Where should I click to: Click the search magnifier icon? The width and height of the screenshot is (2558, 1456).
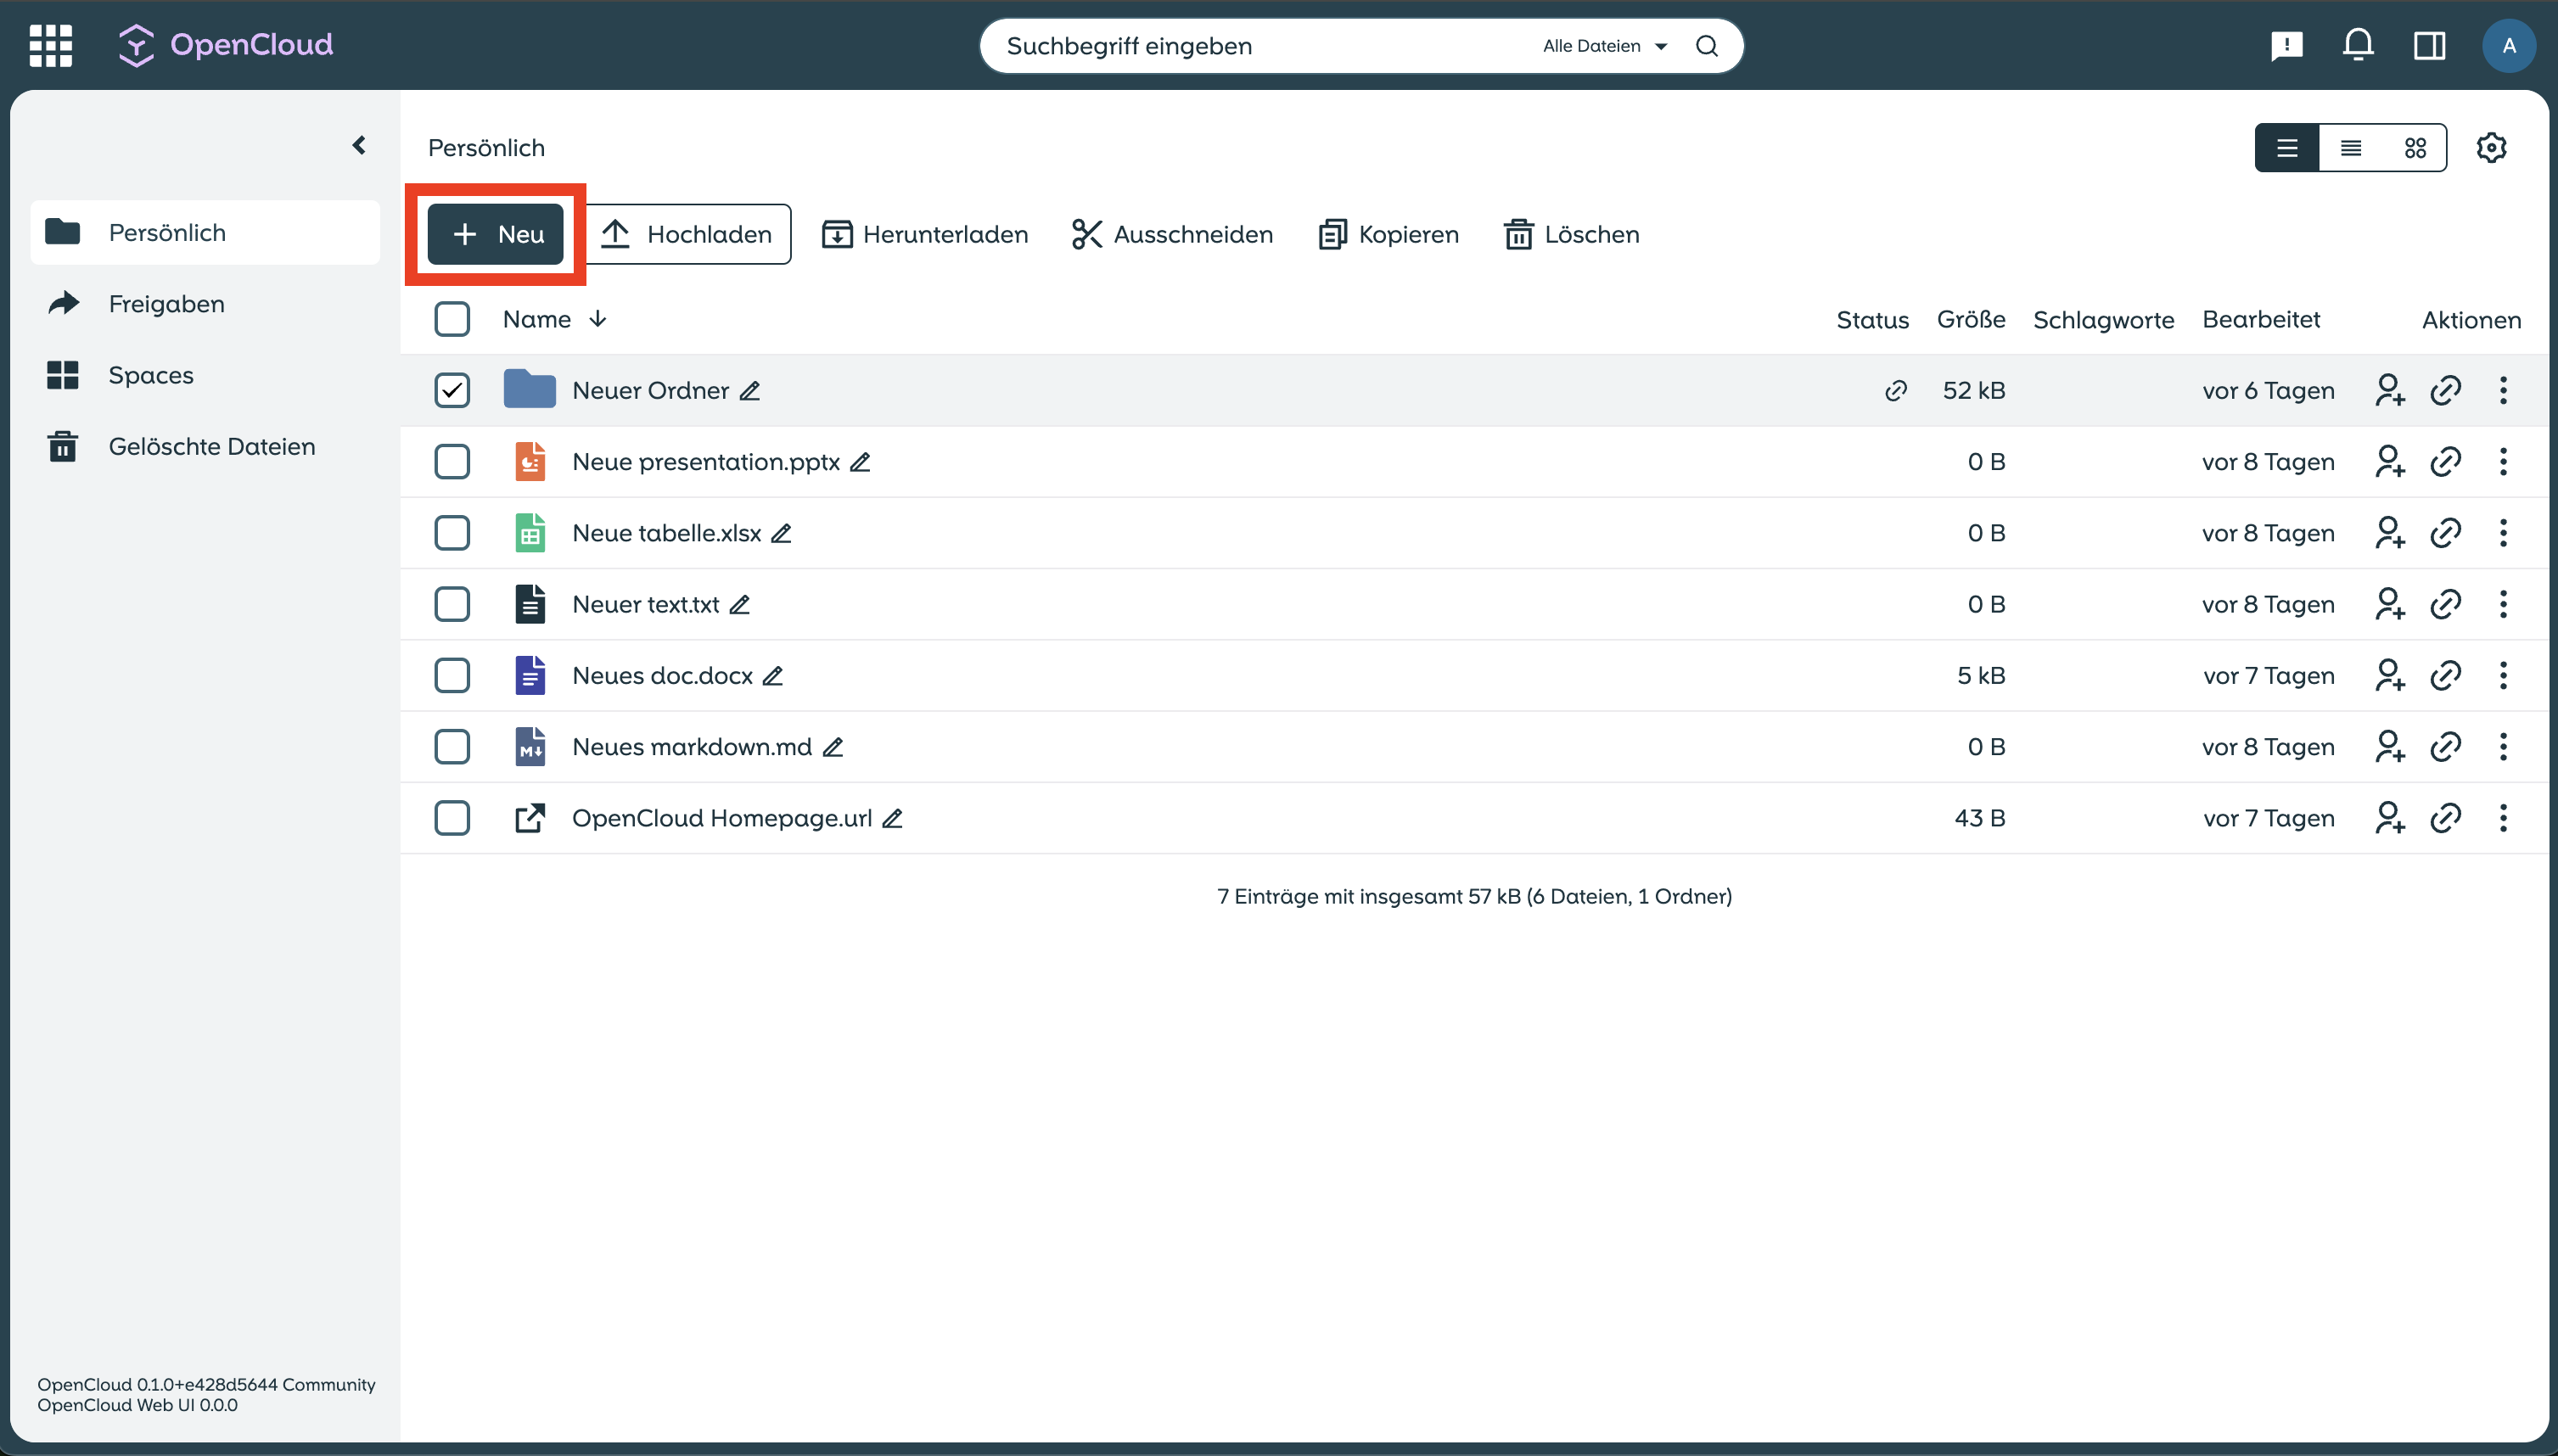pos(1707,46)
